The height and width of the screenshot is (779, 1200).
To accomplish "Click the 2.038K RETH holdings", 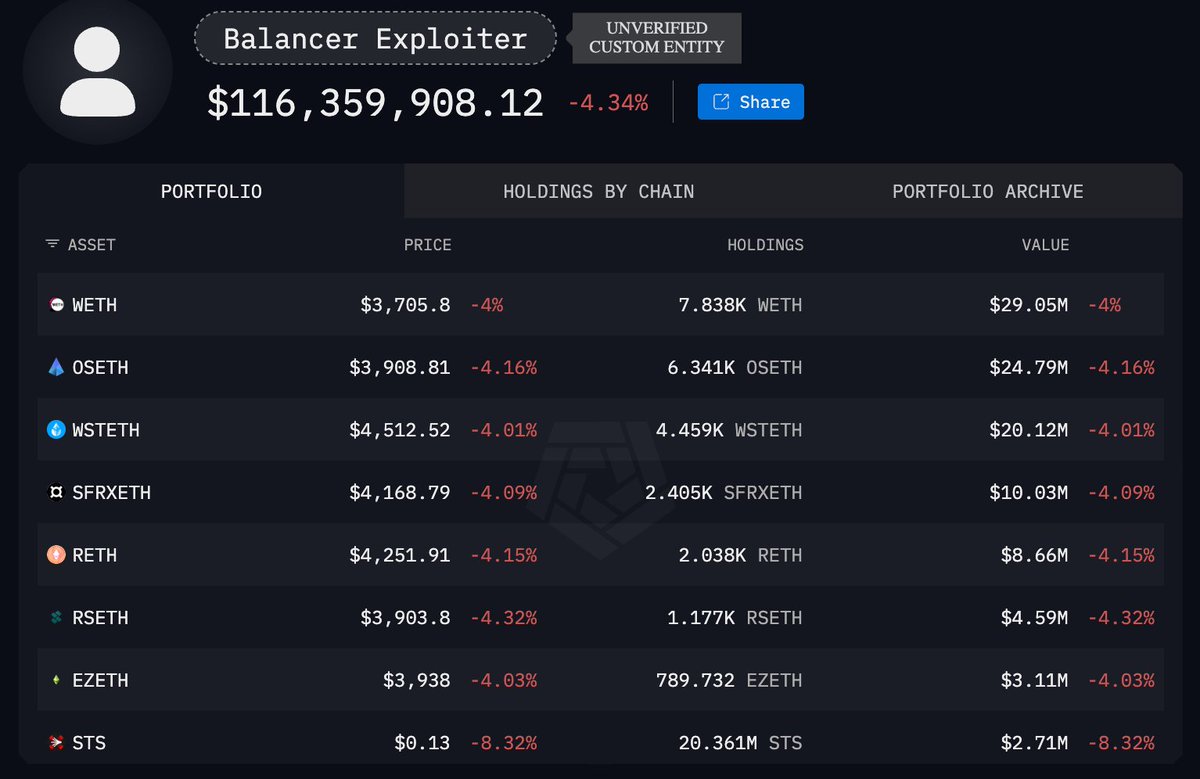I will pos(741,555).
